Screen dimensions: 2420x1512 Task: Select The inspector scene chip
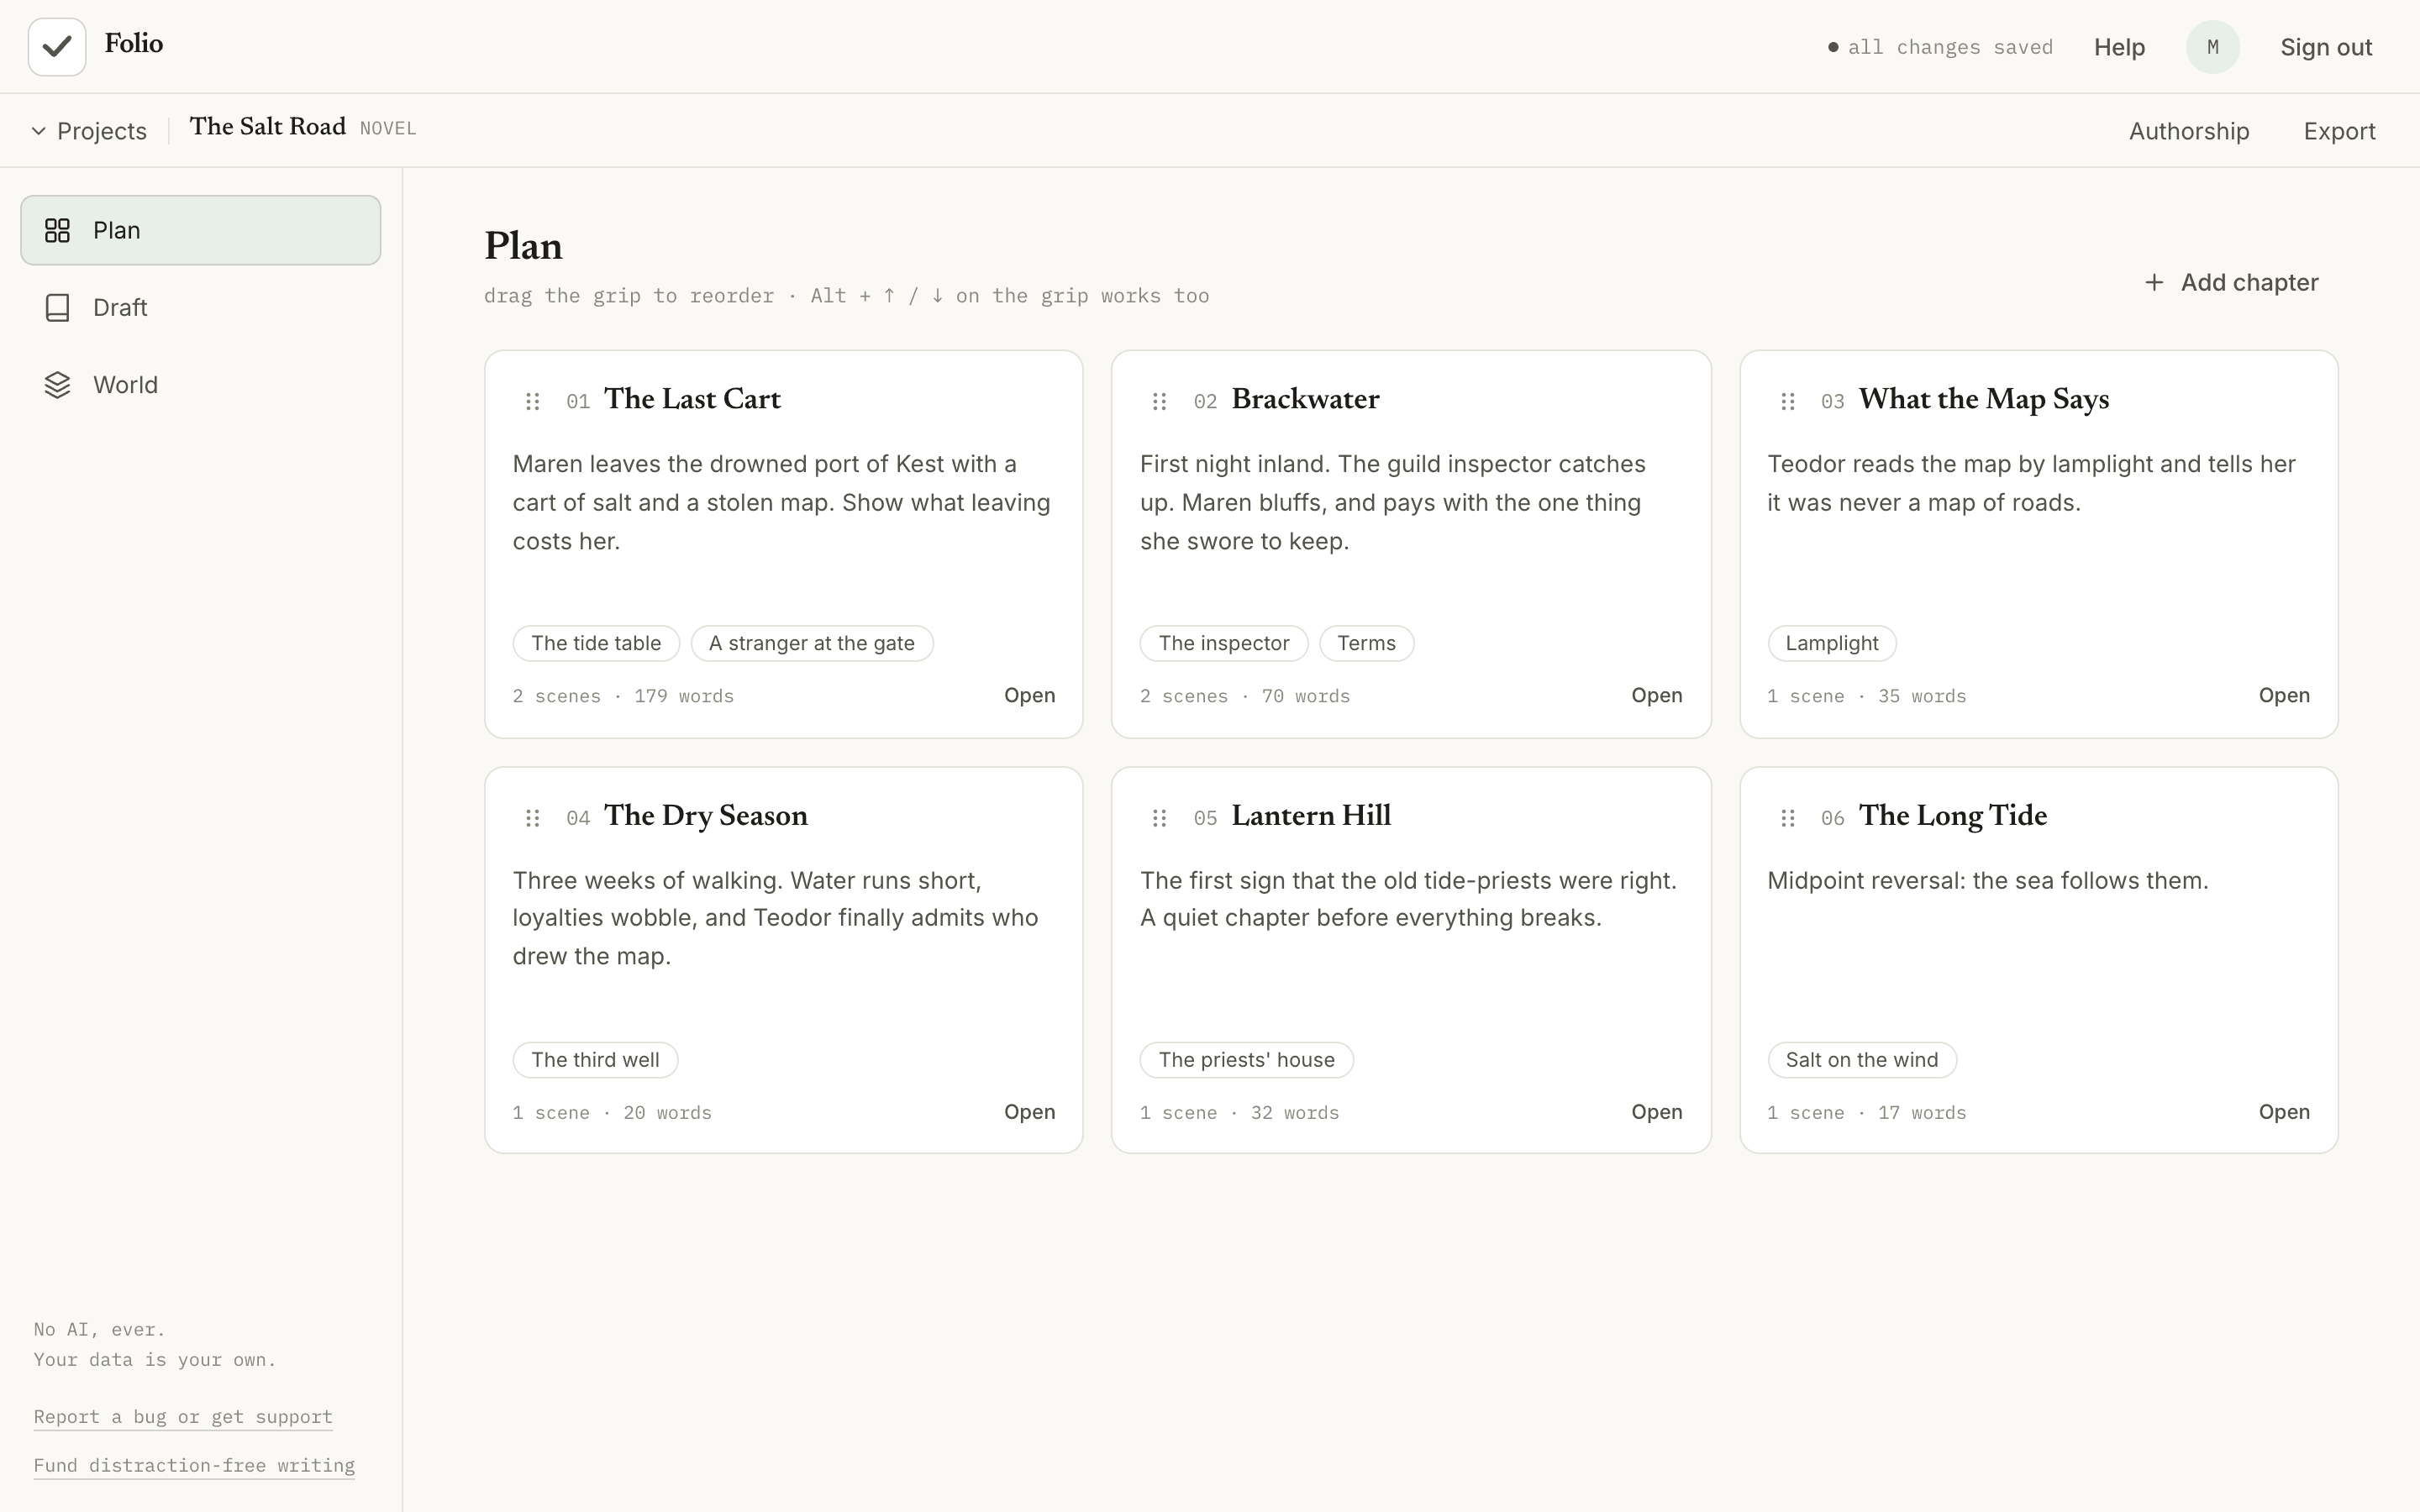pyautogui.click(x=1224, y=643)
